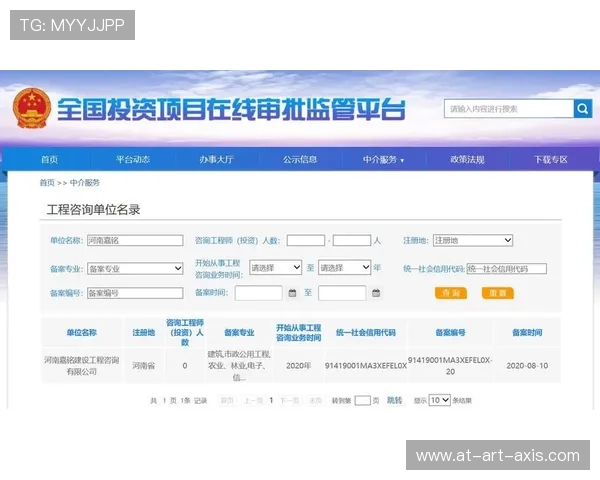
Task: Click the 注册地 column header
Action: point(143,333)
